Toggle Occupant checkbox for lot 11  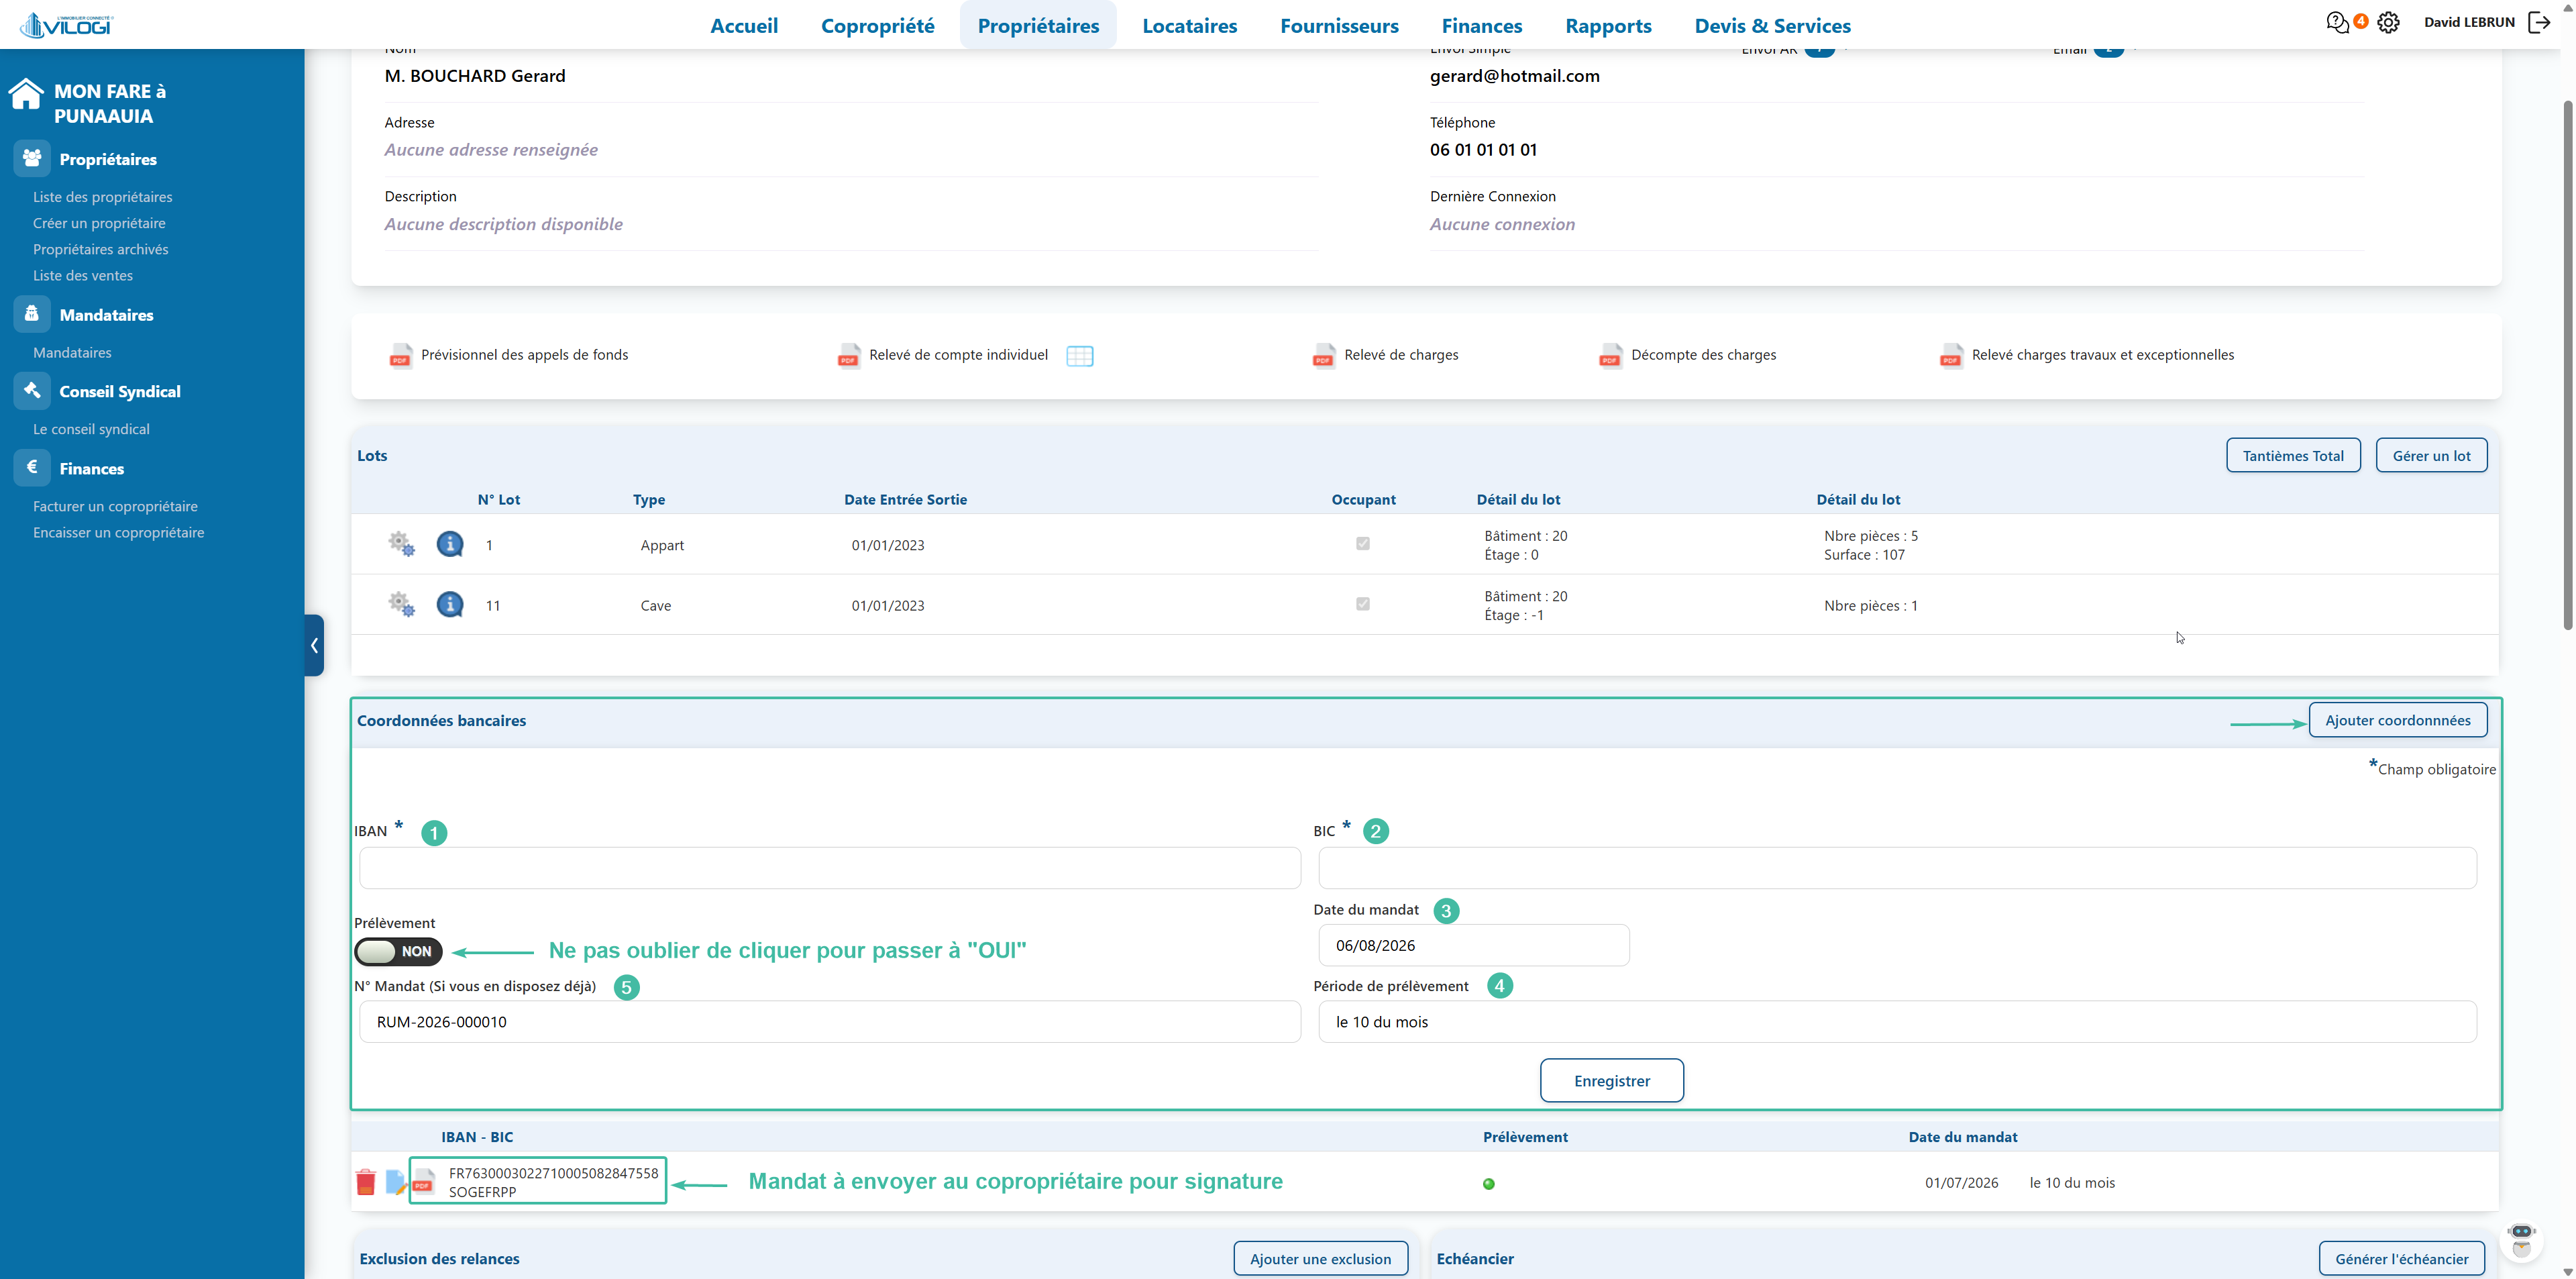pos(1363,604)
